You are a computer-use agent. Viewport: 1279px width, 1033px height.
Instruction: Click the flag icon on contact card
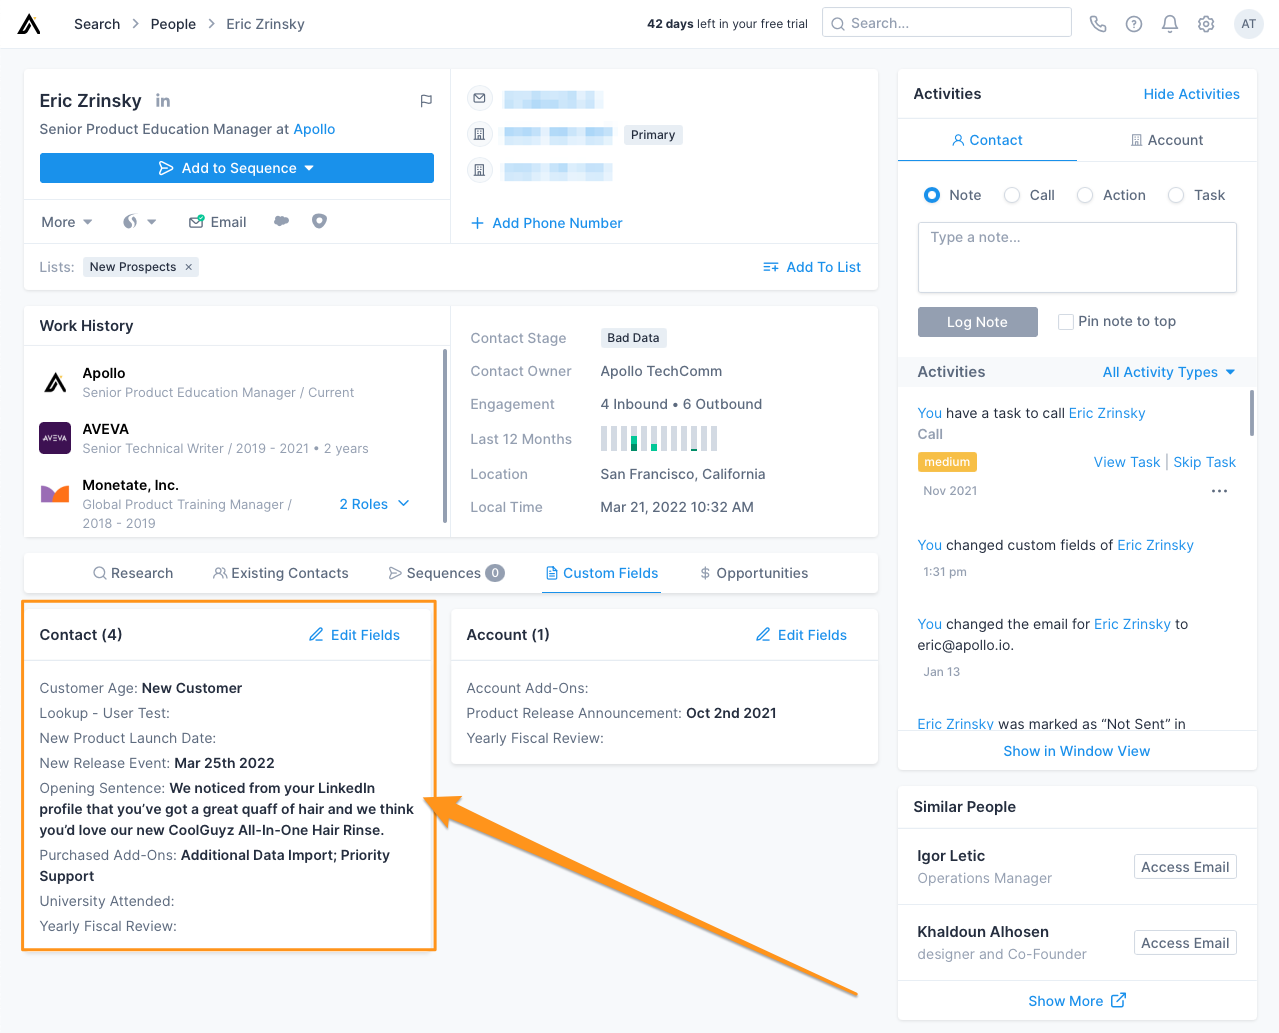click(x=426, y=101)
